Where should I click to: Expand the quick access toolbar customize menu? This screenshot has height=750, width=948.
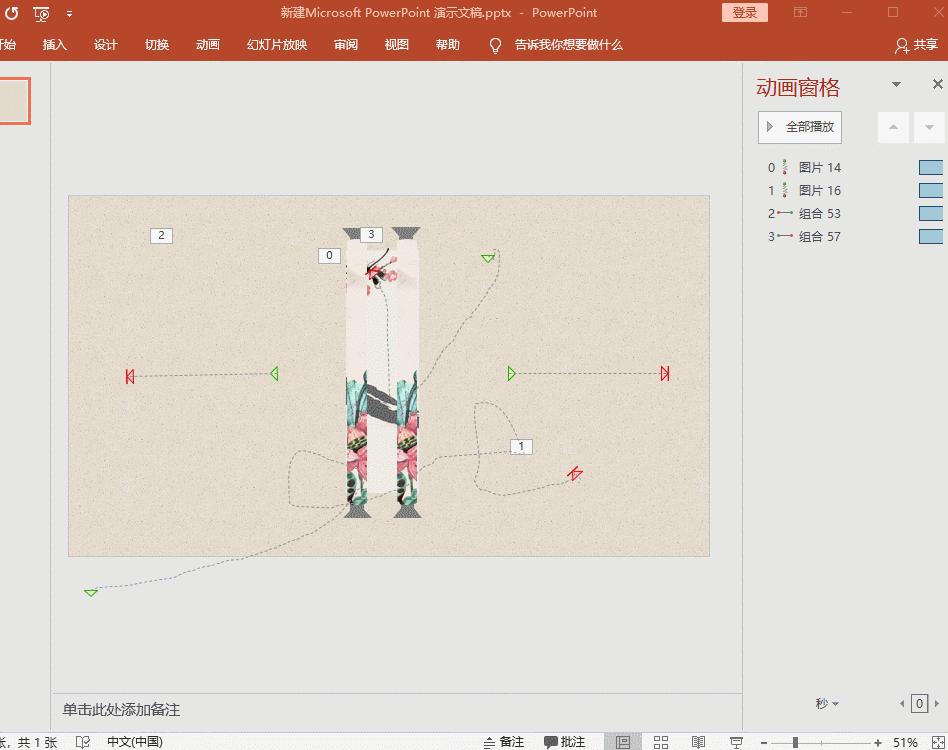click(x=69, y=13)
